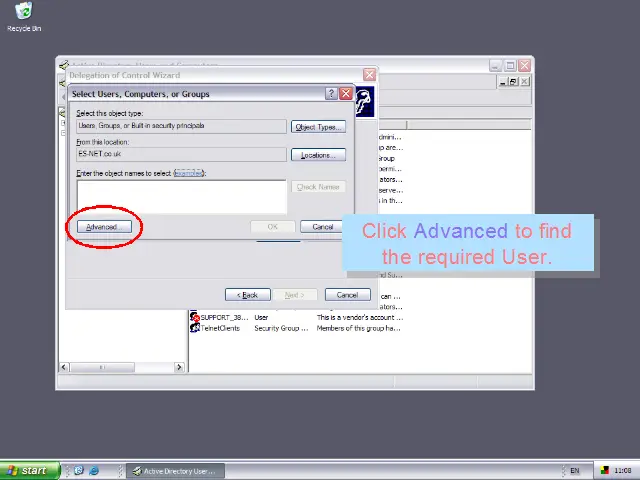Click the help question mark in dialog title bar
Image resolution: width=640 pixels, height=480 pixels.
click(x=331, y=94)
